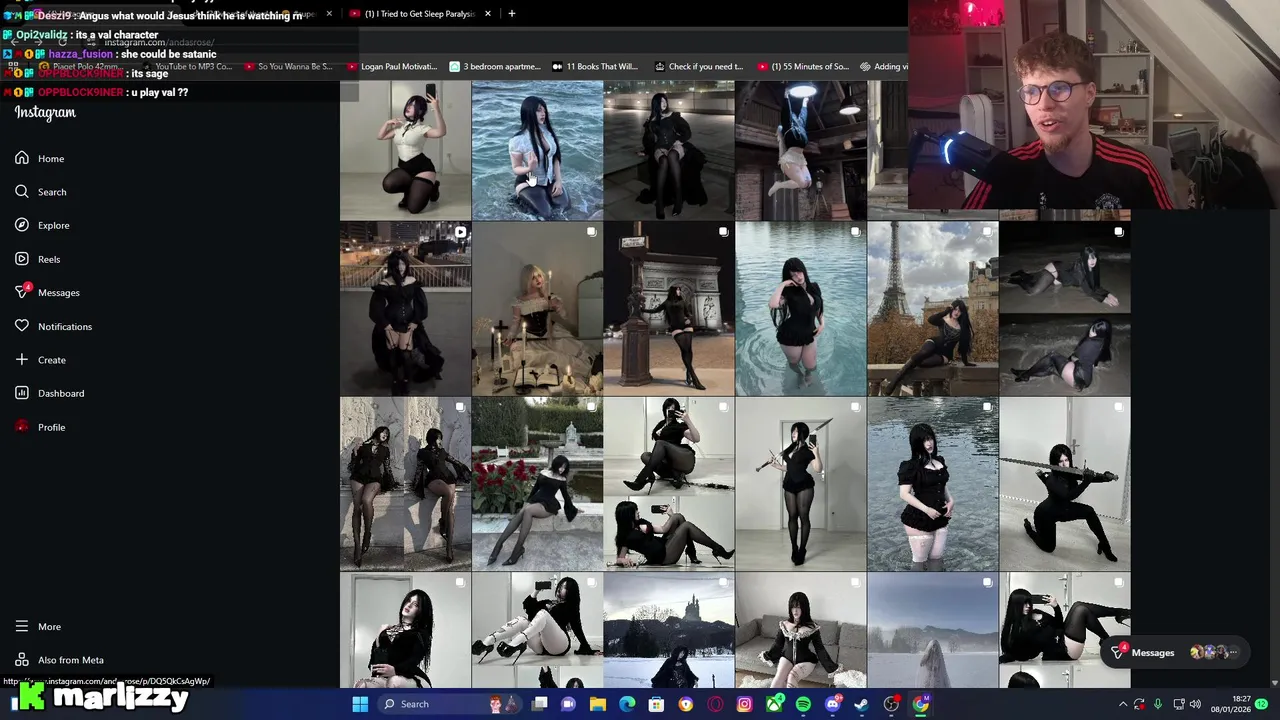Open Opera GX from the taskbar

[715, 704]
